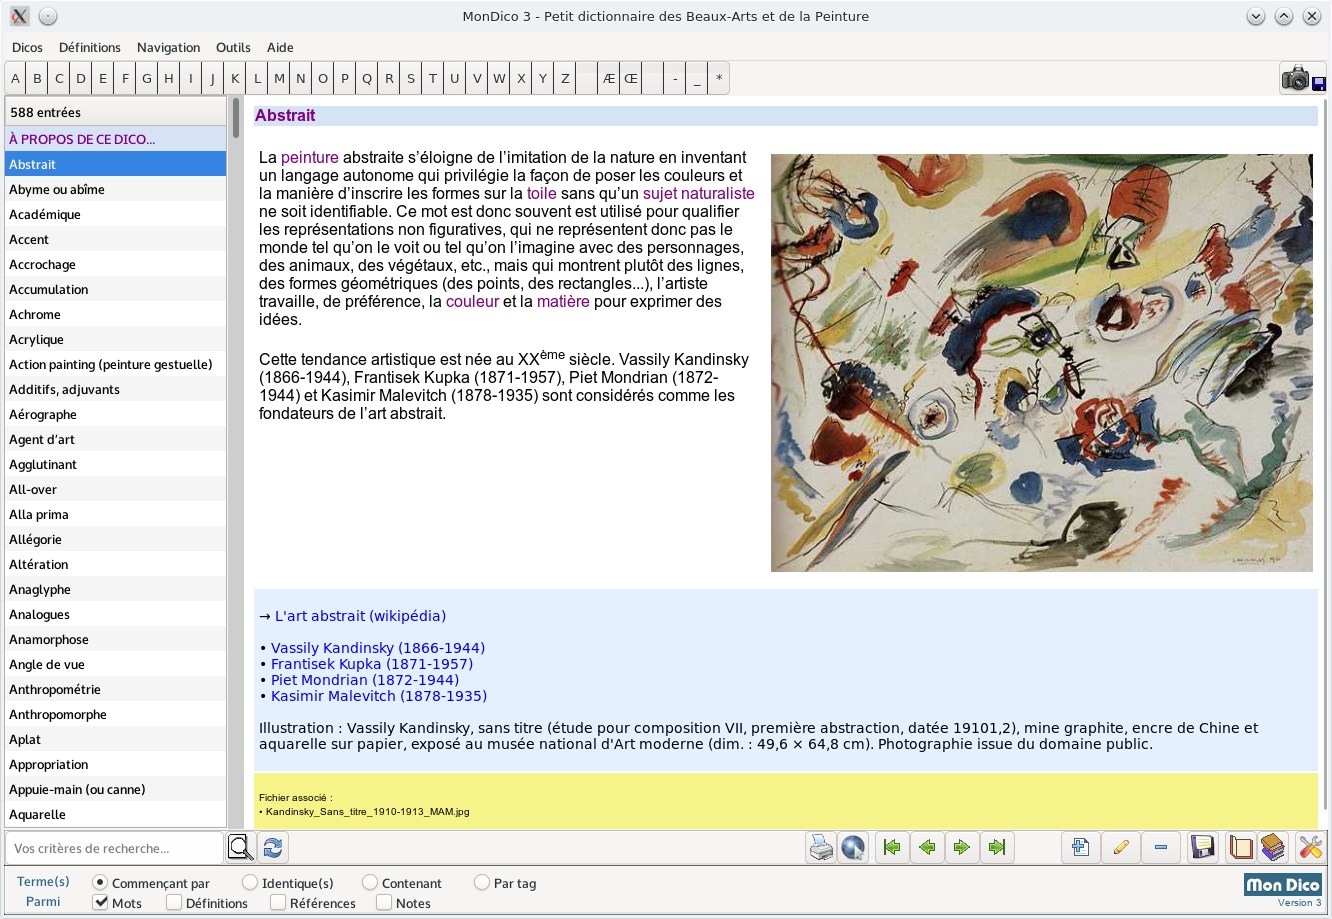Viewport: 1332px width, 919px height.
Task: Select 'Aérographe' in the entry list
Action: point(116,414)
